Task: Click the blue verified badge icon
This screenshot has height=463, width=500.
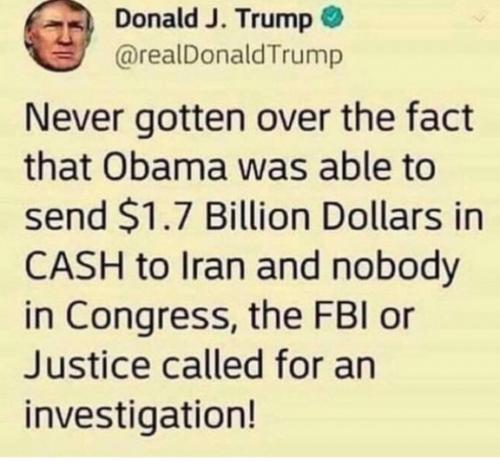Action: 331,20
